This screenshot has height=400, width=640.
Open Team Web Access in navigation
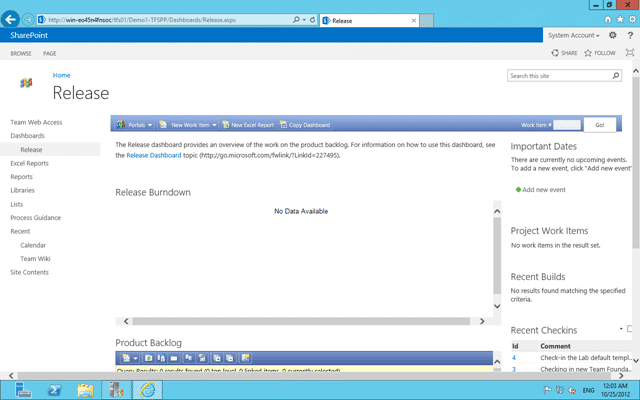[36, 122]
